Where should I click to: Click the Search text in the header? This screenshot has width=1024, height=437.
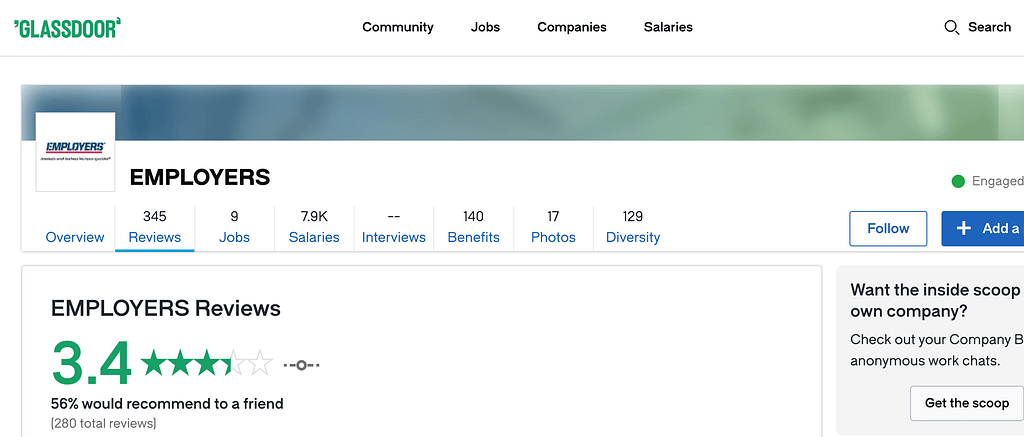coord(989,27)
